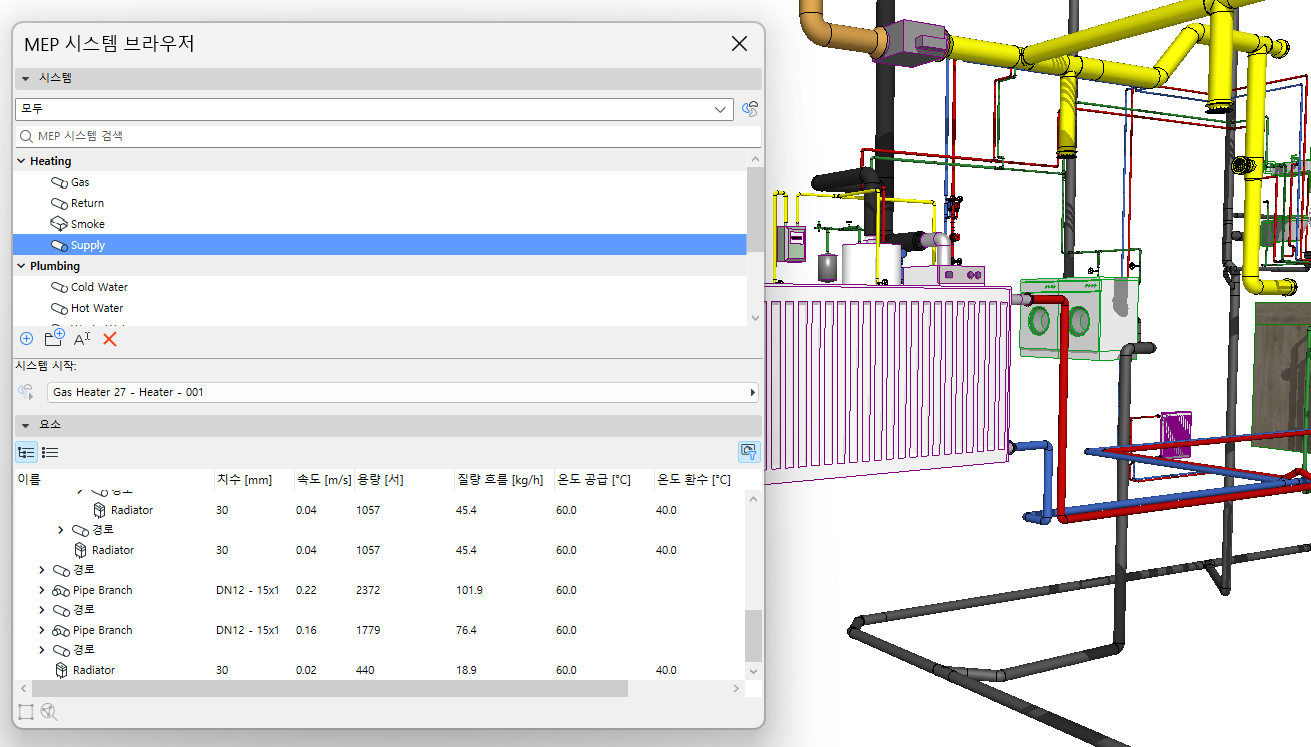Click the system icon beside the 모두 dropdown
The image size is (1311, 747).
click(x=750, y=109)
